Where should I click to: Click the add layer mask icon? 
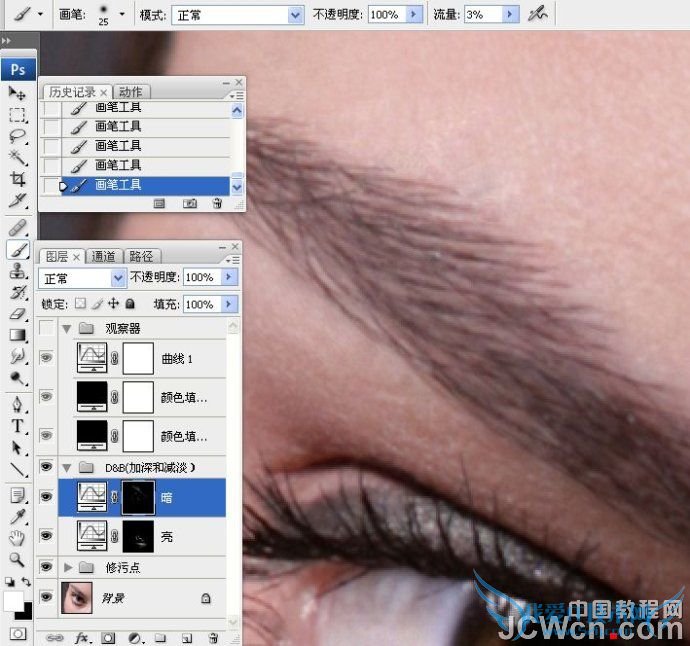(108, 637)
